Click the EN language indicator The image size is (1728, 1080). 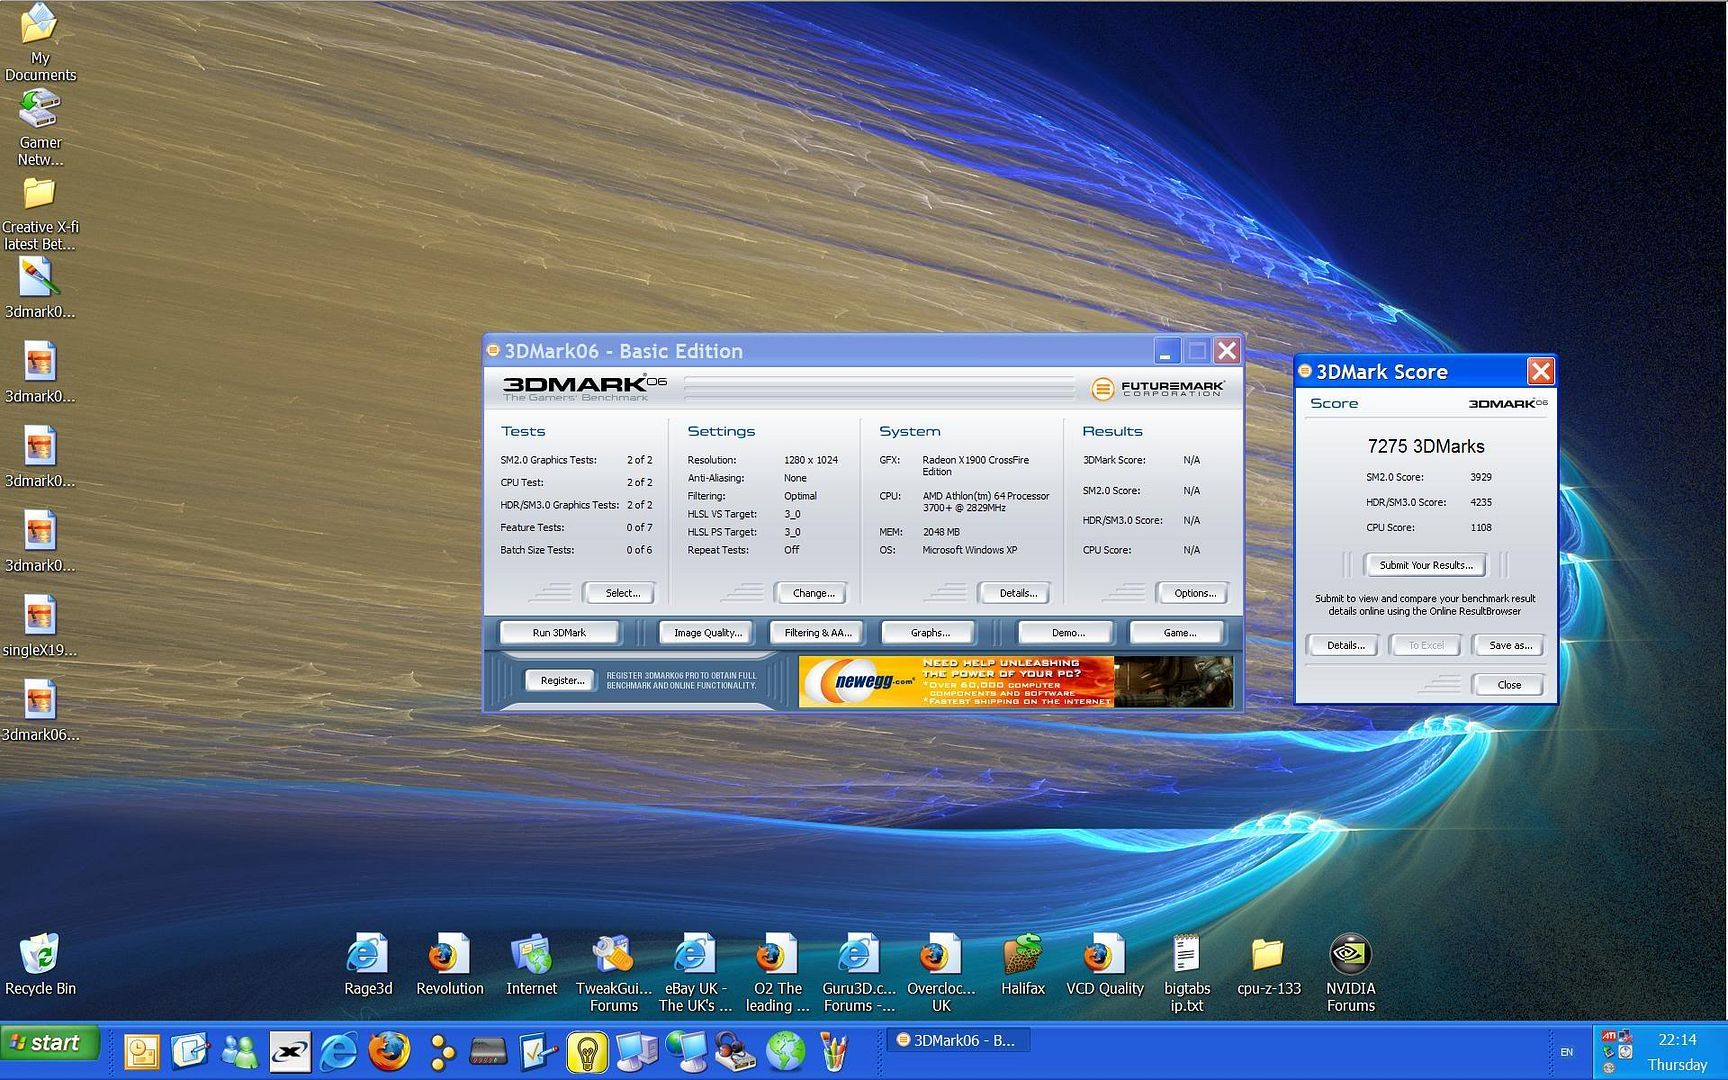[x=1566, y=1052]
